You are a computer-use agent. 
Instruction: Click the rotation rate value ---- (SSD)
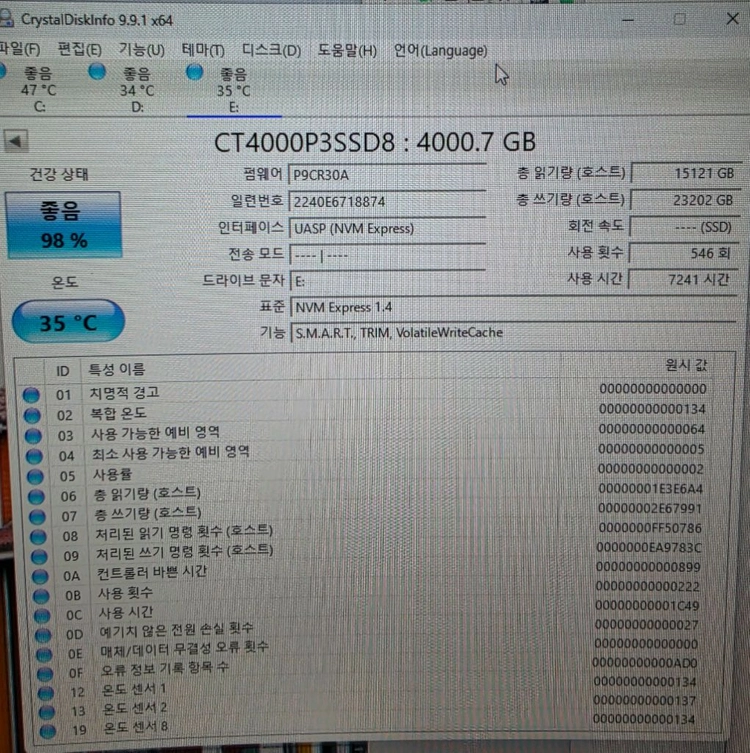pyautogui.click(x=685, y=227)
